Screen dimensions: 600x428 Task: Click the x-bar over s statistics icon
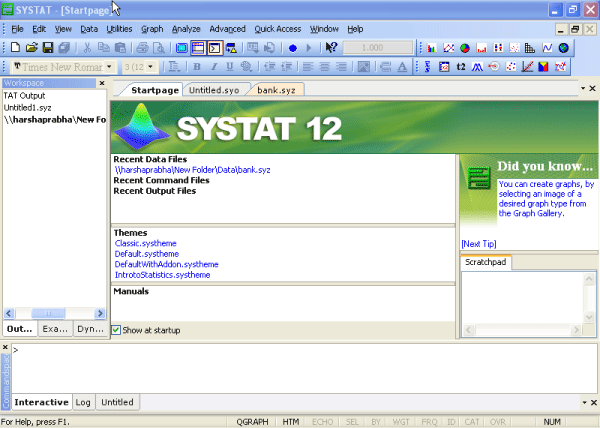(x=427, y=67)
